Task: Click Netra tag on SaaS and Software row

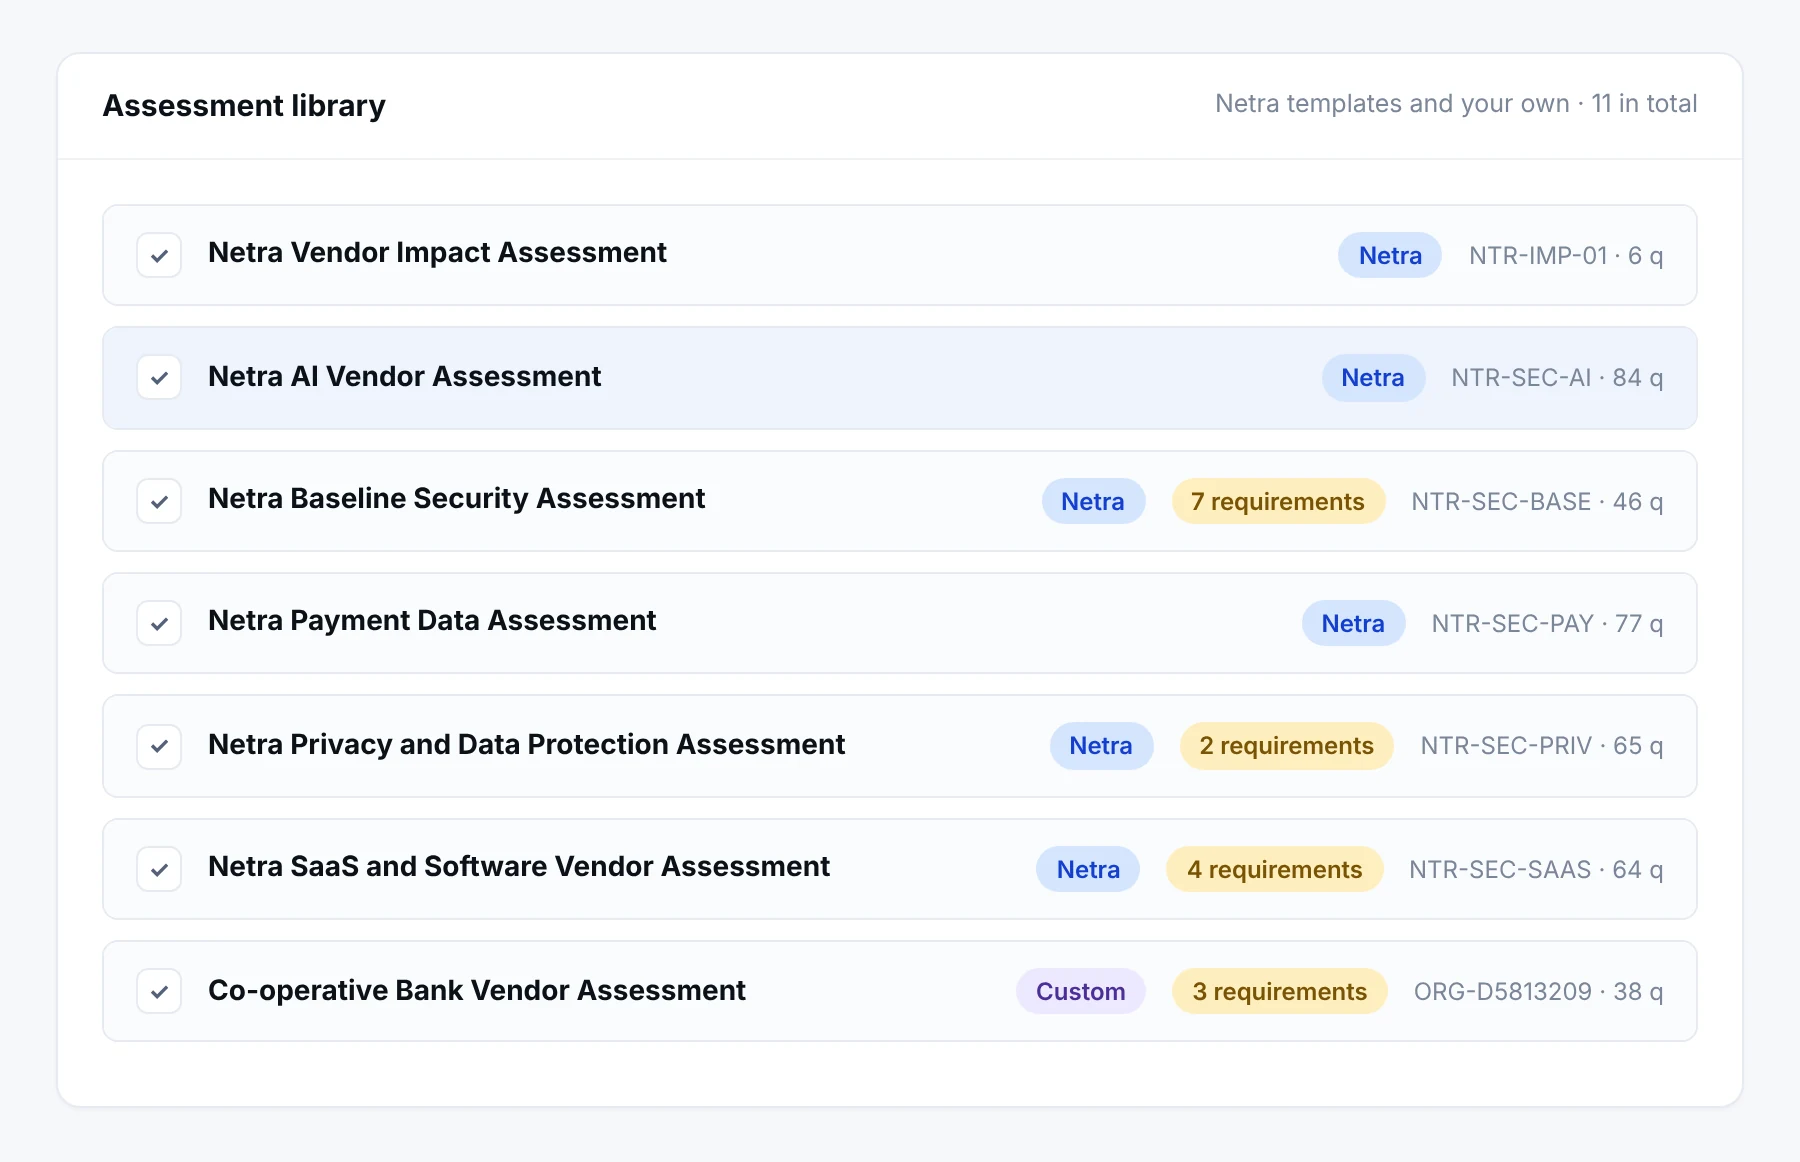Action: pyautogui.click(x=1088, y=869)
